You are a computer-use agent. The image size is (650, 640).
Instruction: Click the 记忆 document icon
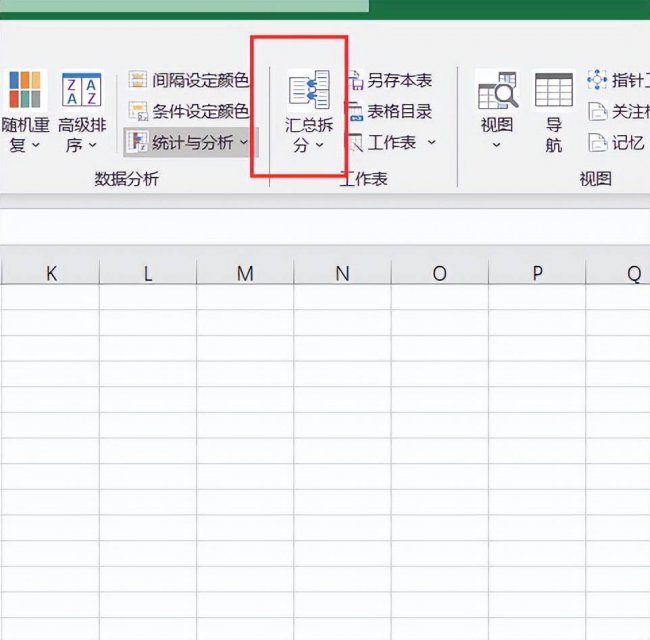pyautogui.click(x=597, y=143)
